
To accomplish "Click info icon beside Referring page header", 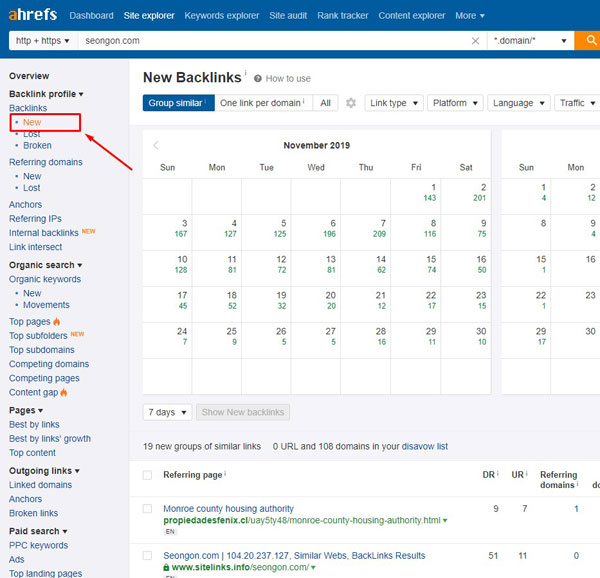I will click(x=225, y=474).
